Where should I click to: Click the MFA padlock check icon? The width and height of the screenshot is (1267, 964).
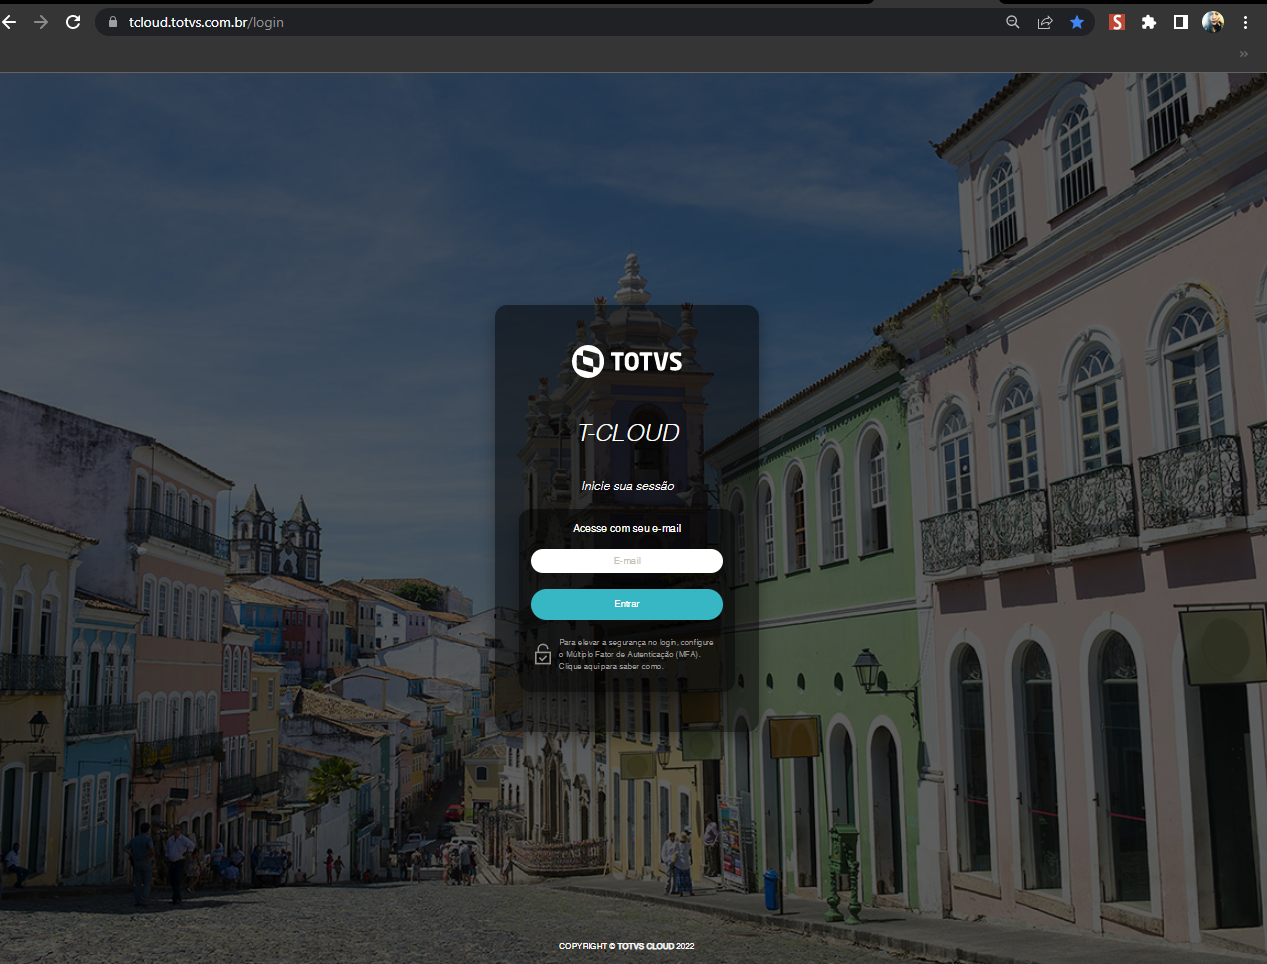(543, 655)
